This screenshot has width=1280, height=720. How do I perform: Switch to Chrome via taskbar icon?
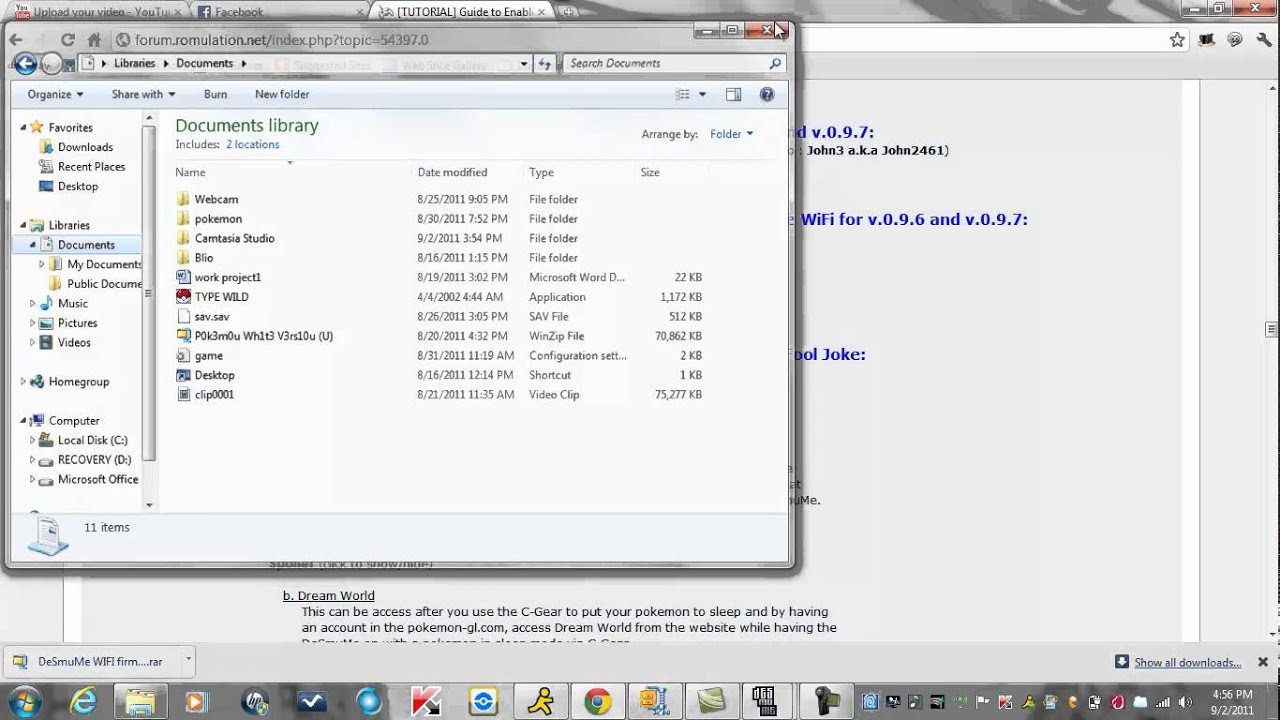598,701
